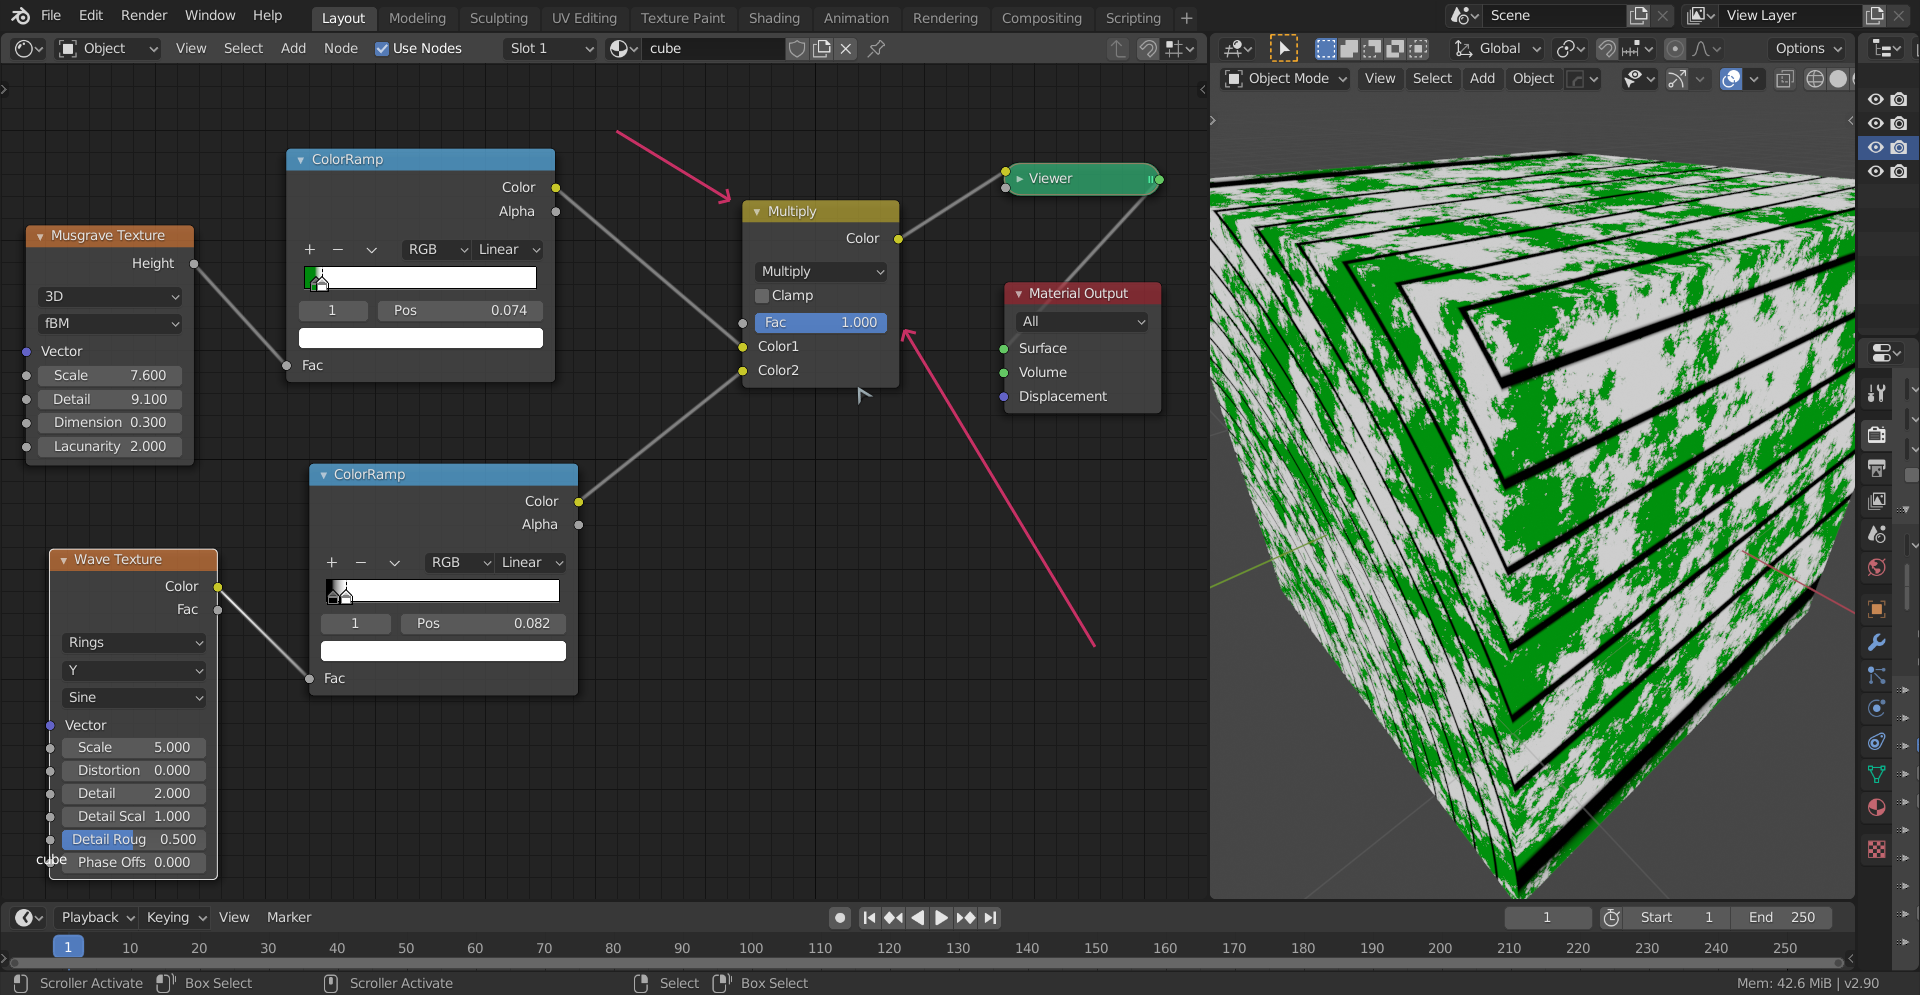
Task: Open the World Properties globe icon
Action: tap(1876, 567)
